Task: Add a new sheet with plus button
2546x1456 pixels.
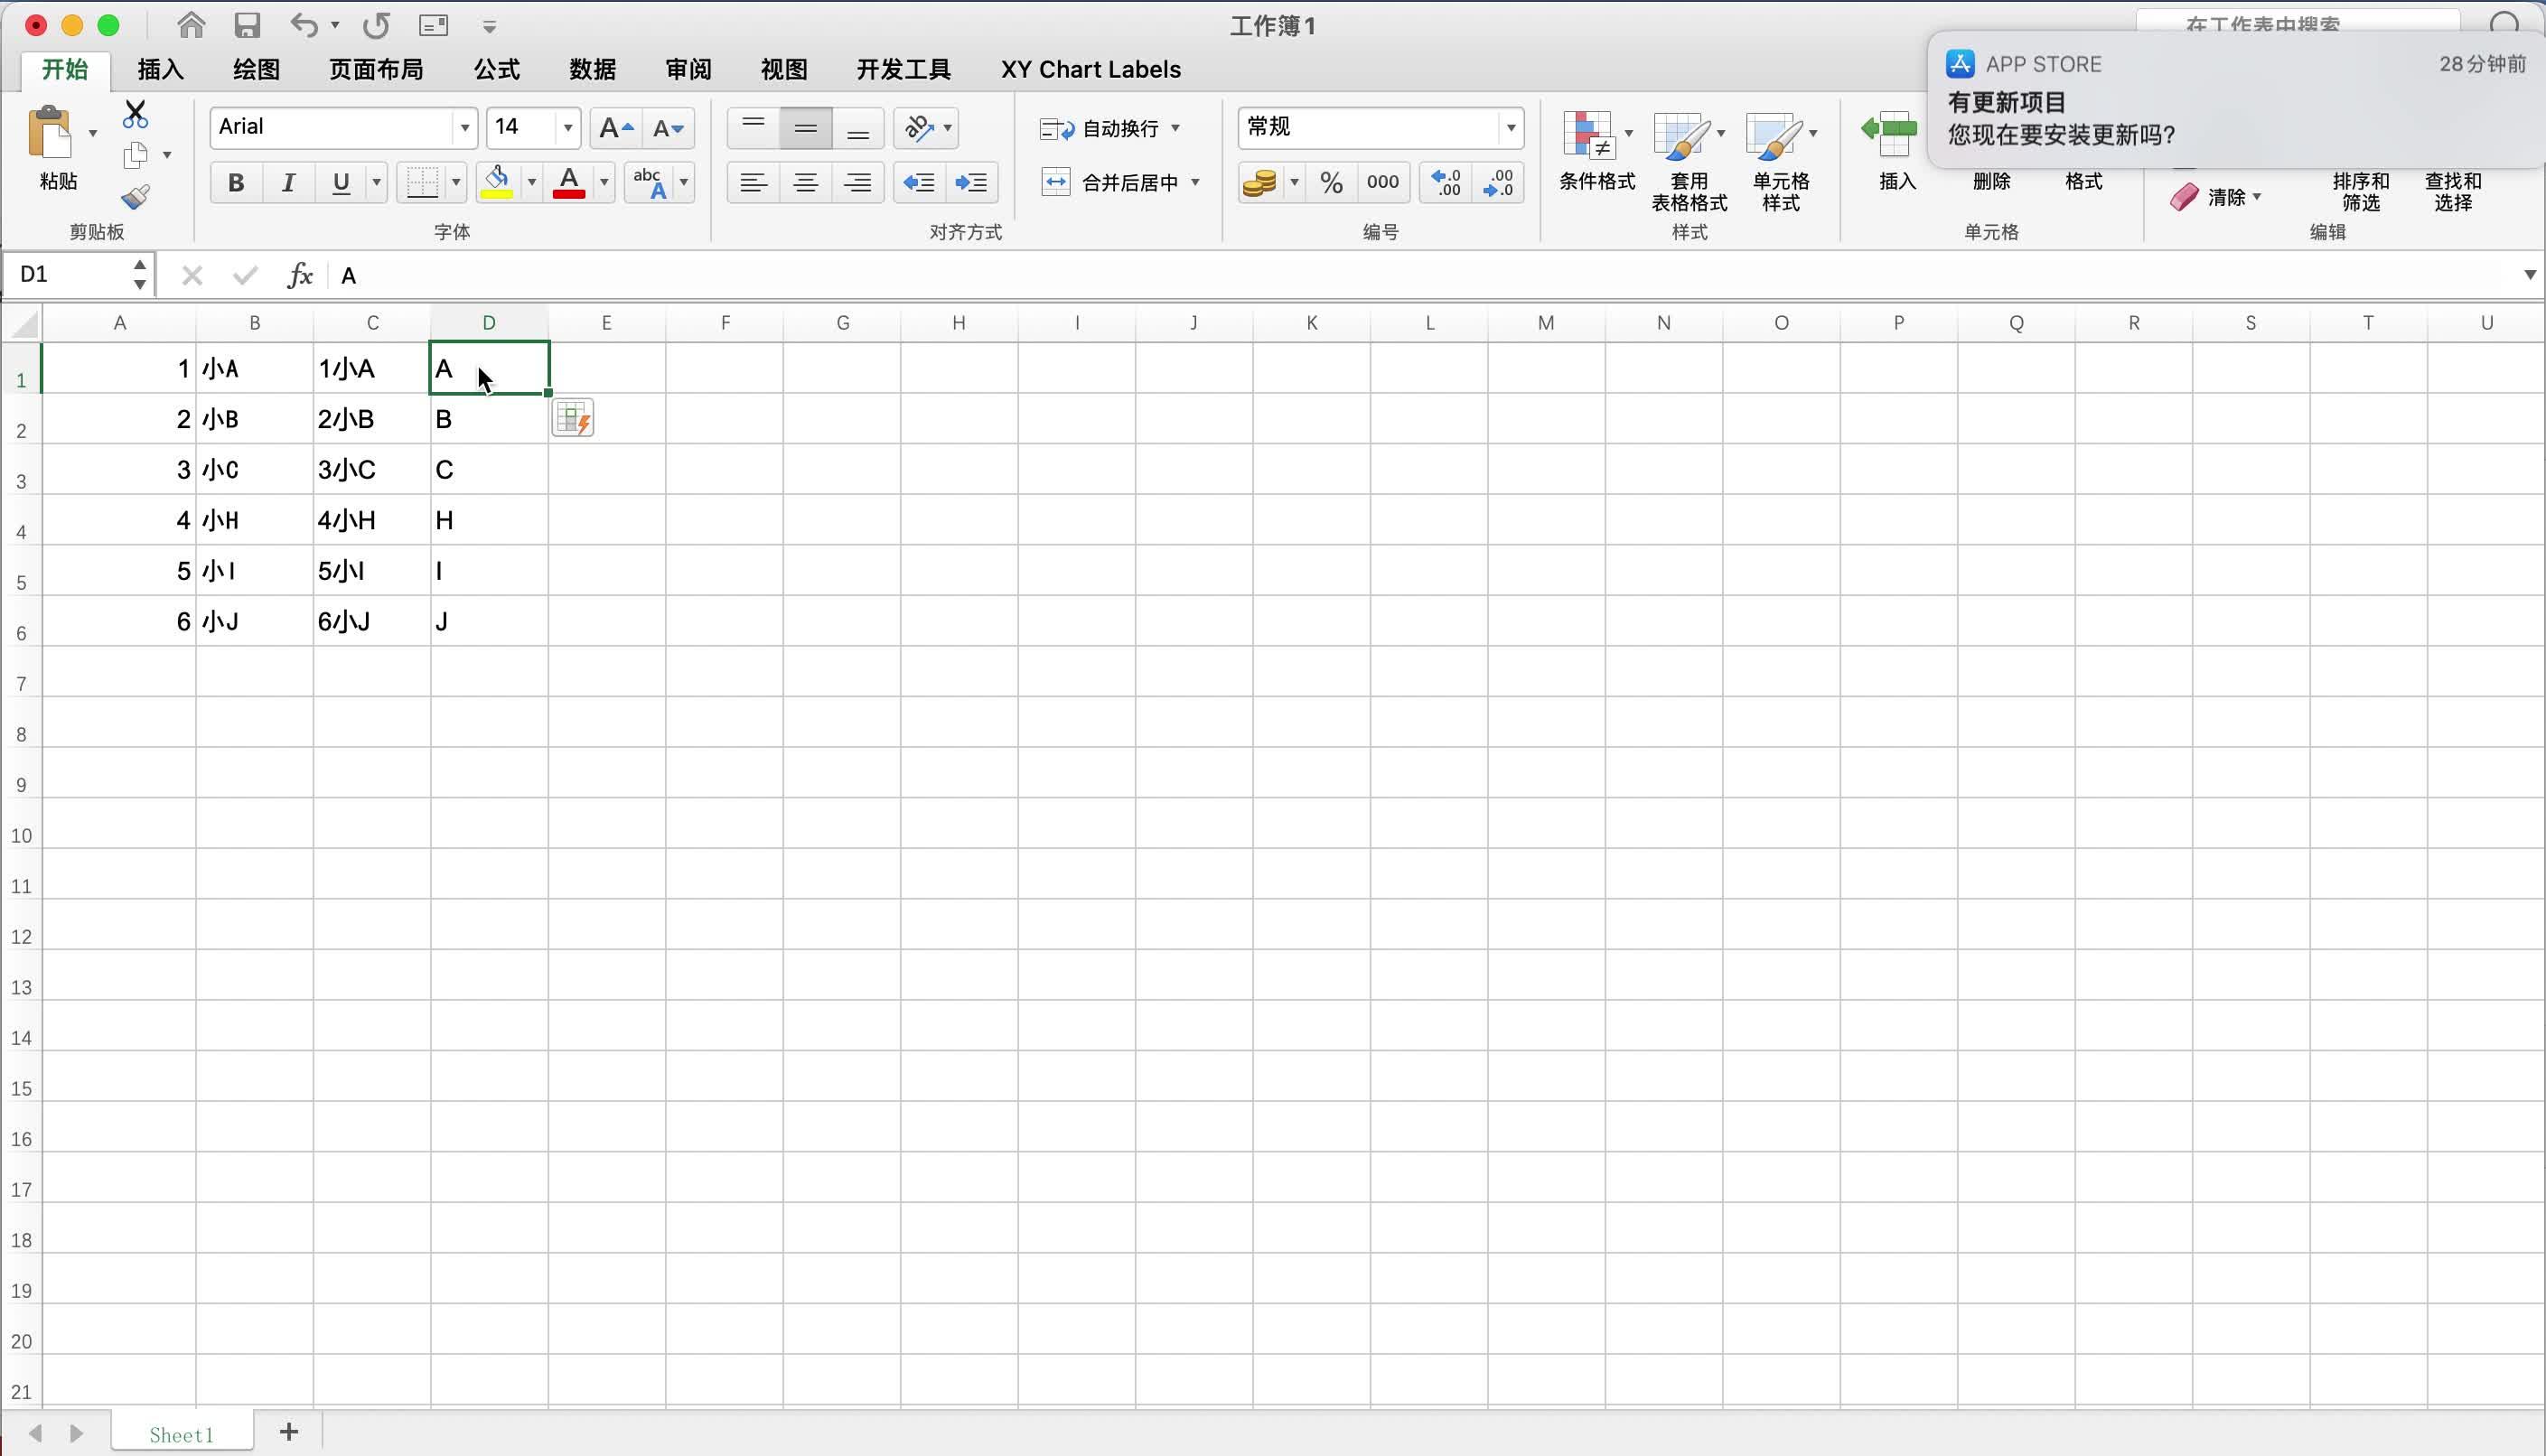Action: coord(289,1432)
